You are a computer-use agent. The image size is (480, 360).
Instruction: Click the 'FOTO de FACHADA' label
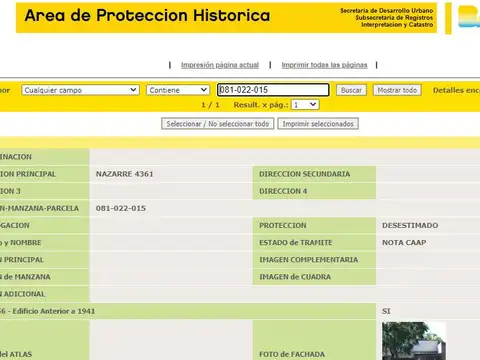[292, 354]
